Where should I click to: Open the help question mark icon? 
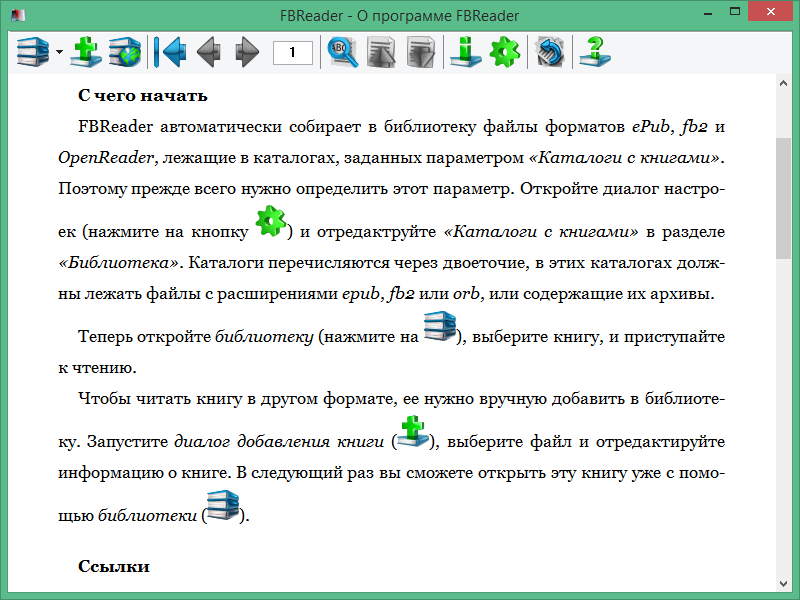click(x=594, y=52)
